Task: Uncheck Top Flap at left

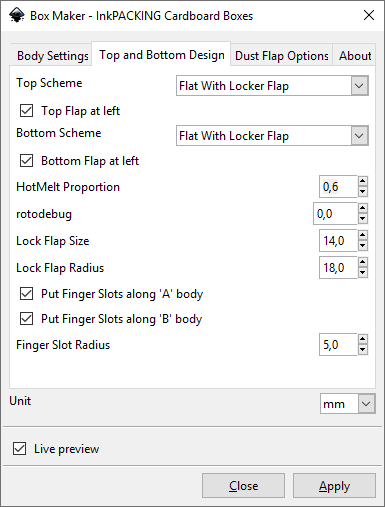Action: (26, 111)
